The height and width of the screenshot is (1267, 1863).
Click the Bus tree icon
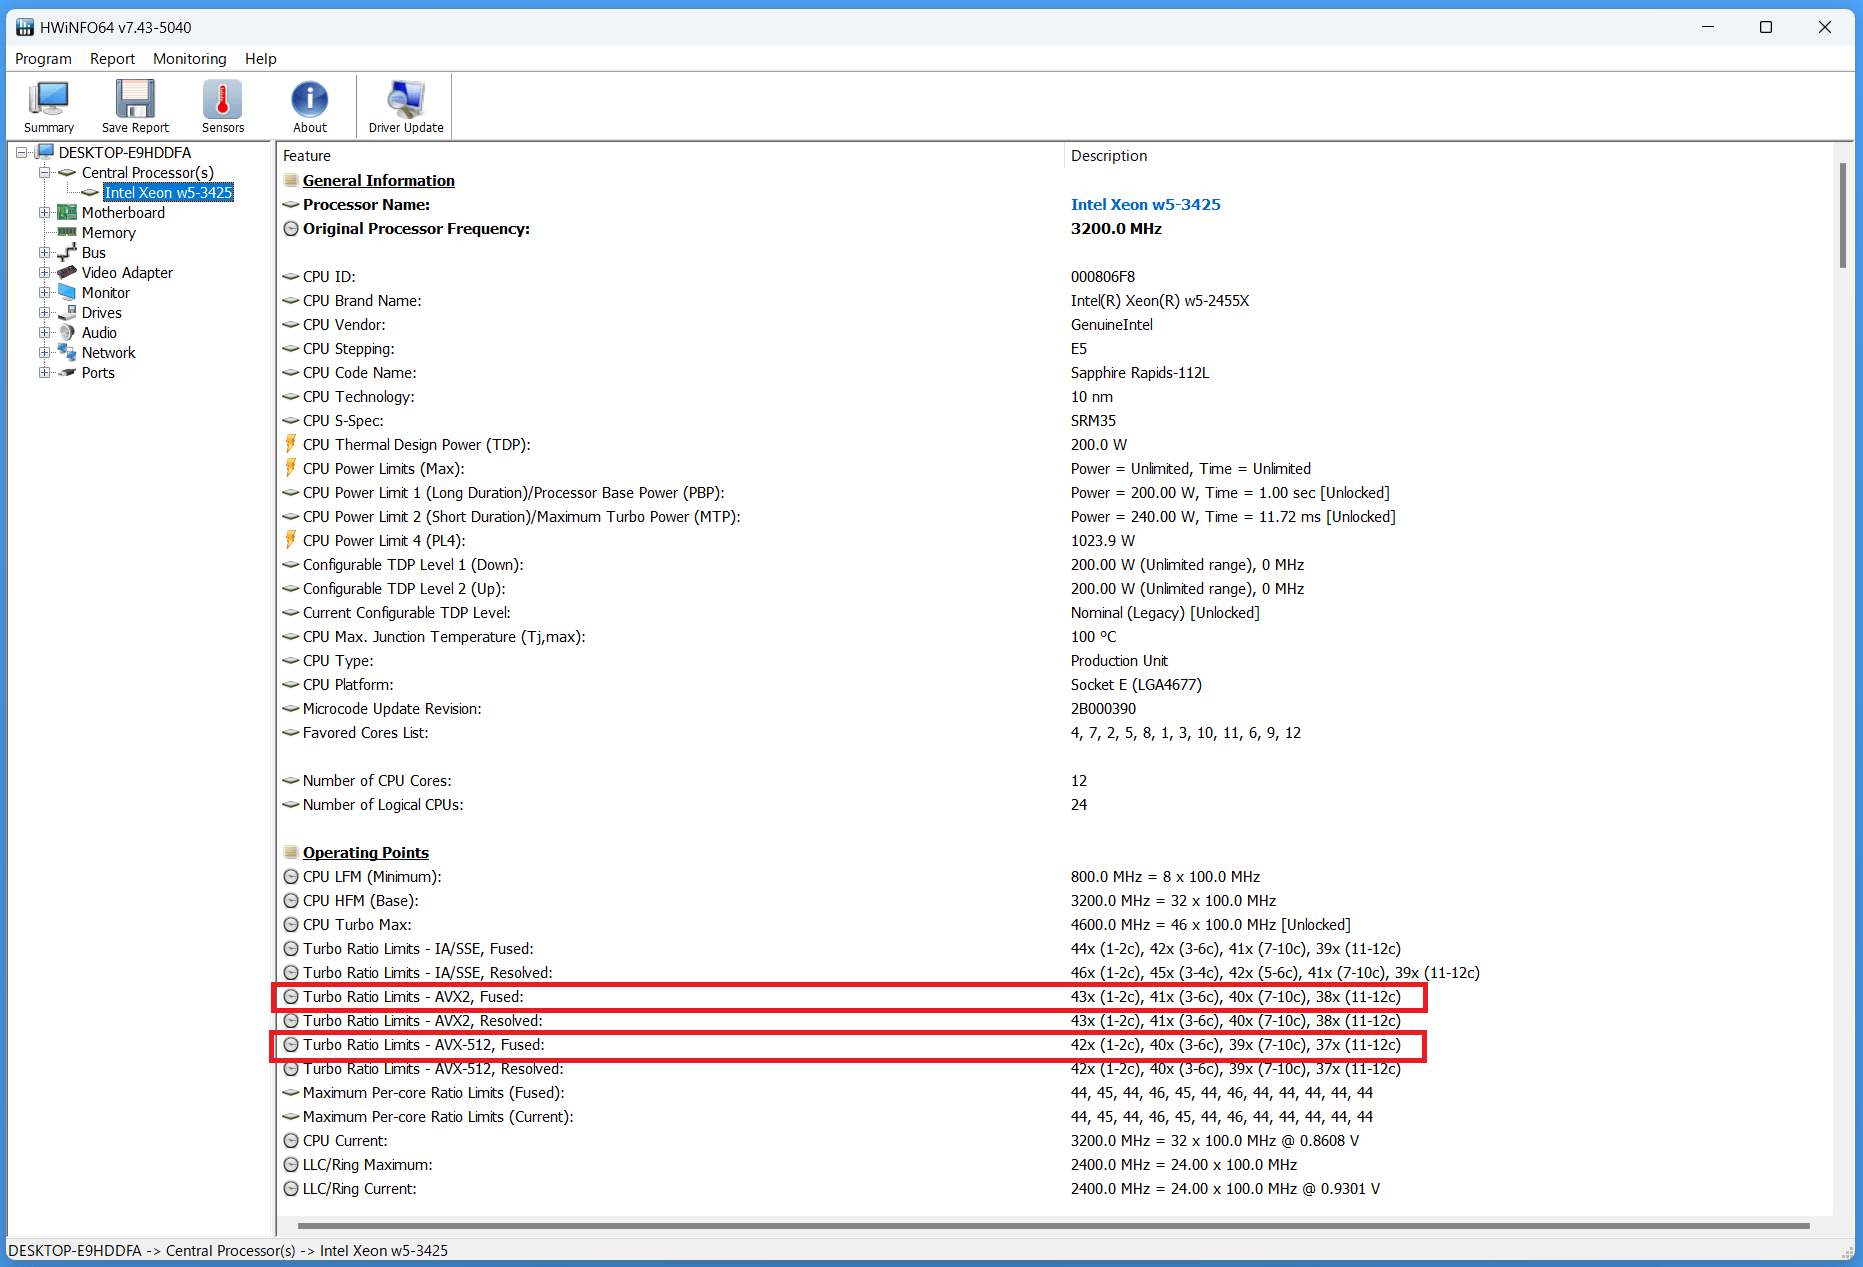coord(67,252)
